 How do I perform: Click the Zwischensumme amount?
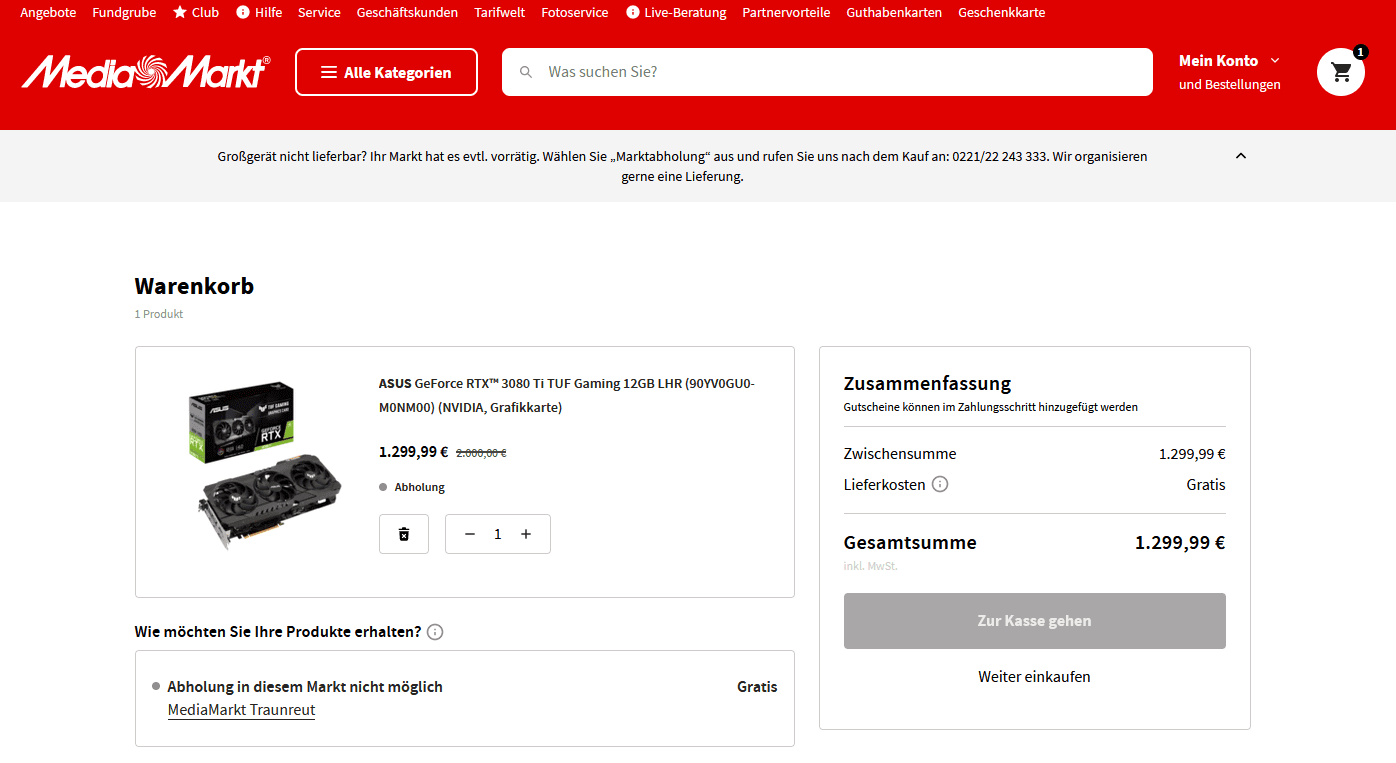pyautogui.click(x=1192, y=454)
